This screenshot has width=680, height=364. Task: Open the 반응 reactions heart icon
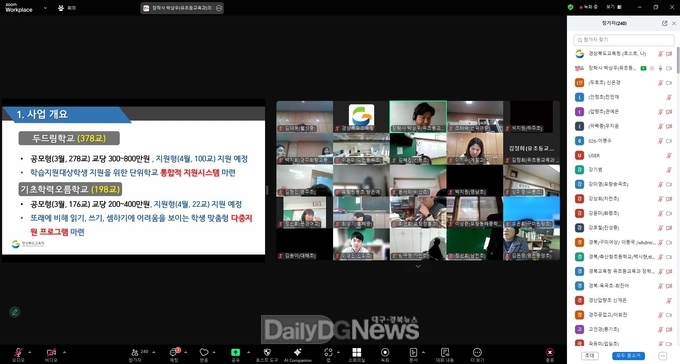[204, 352]
